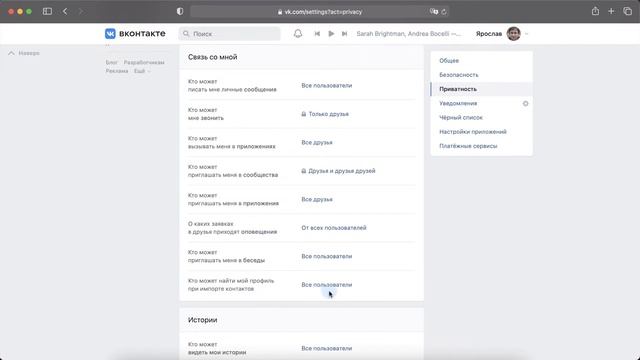Open the Реклама footer link
The image size is (640, 360).
[x=117, y=71]
